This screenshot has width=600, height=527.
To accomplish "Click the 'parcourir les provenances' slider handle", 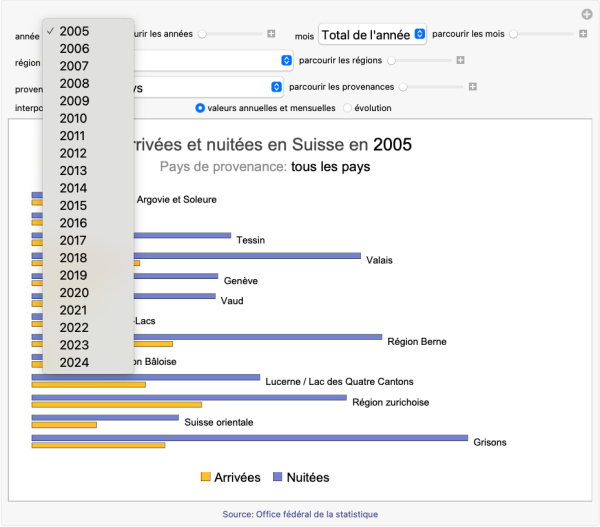I will click(401, 87).
